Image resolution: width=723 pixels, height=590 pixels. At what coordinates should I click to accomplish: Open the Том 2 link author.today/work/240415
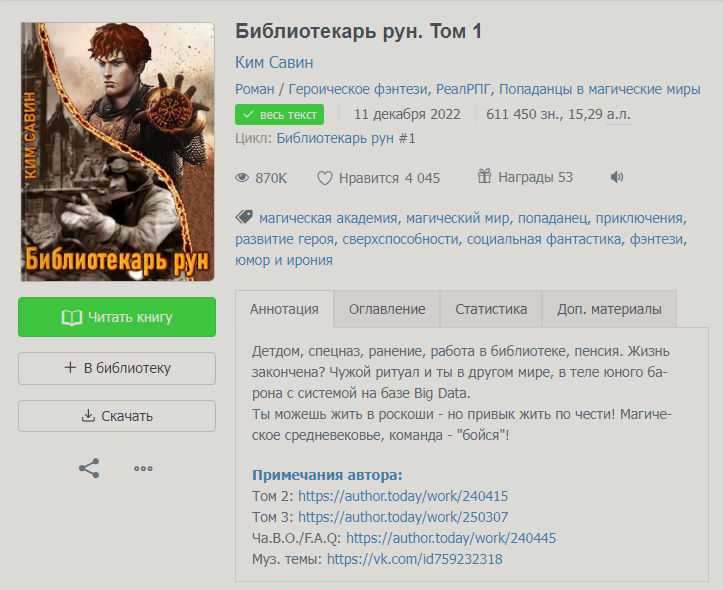[403, 496]
